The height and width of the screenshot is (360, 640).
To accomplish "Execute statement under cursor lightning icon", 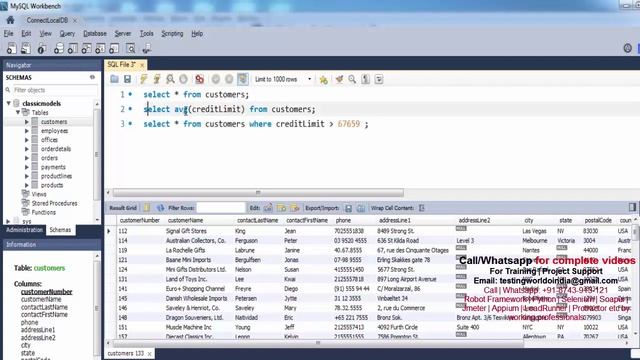I will 157,79.
